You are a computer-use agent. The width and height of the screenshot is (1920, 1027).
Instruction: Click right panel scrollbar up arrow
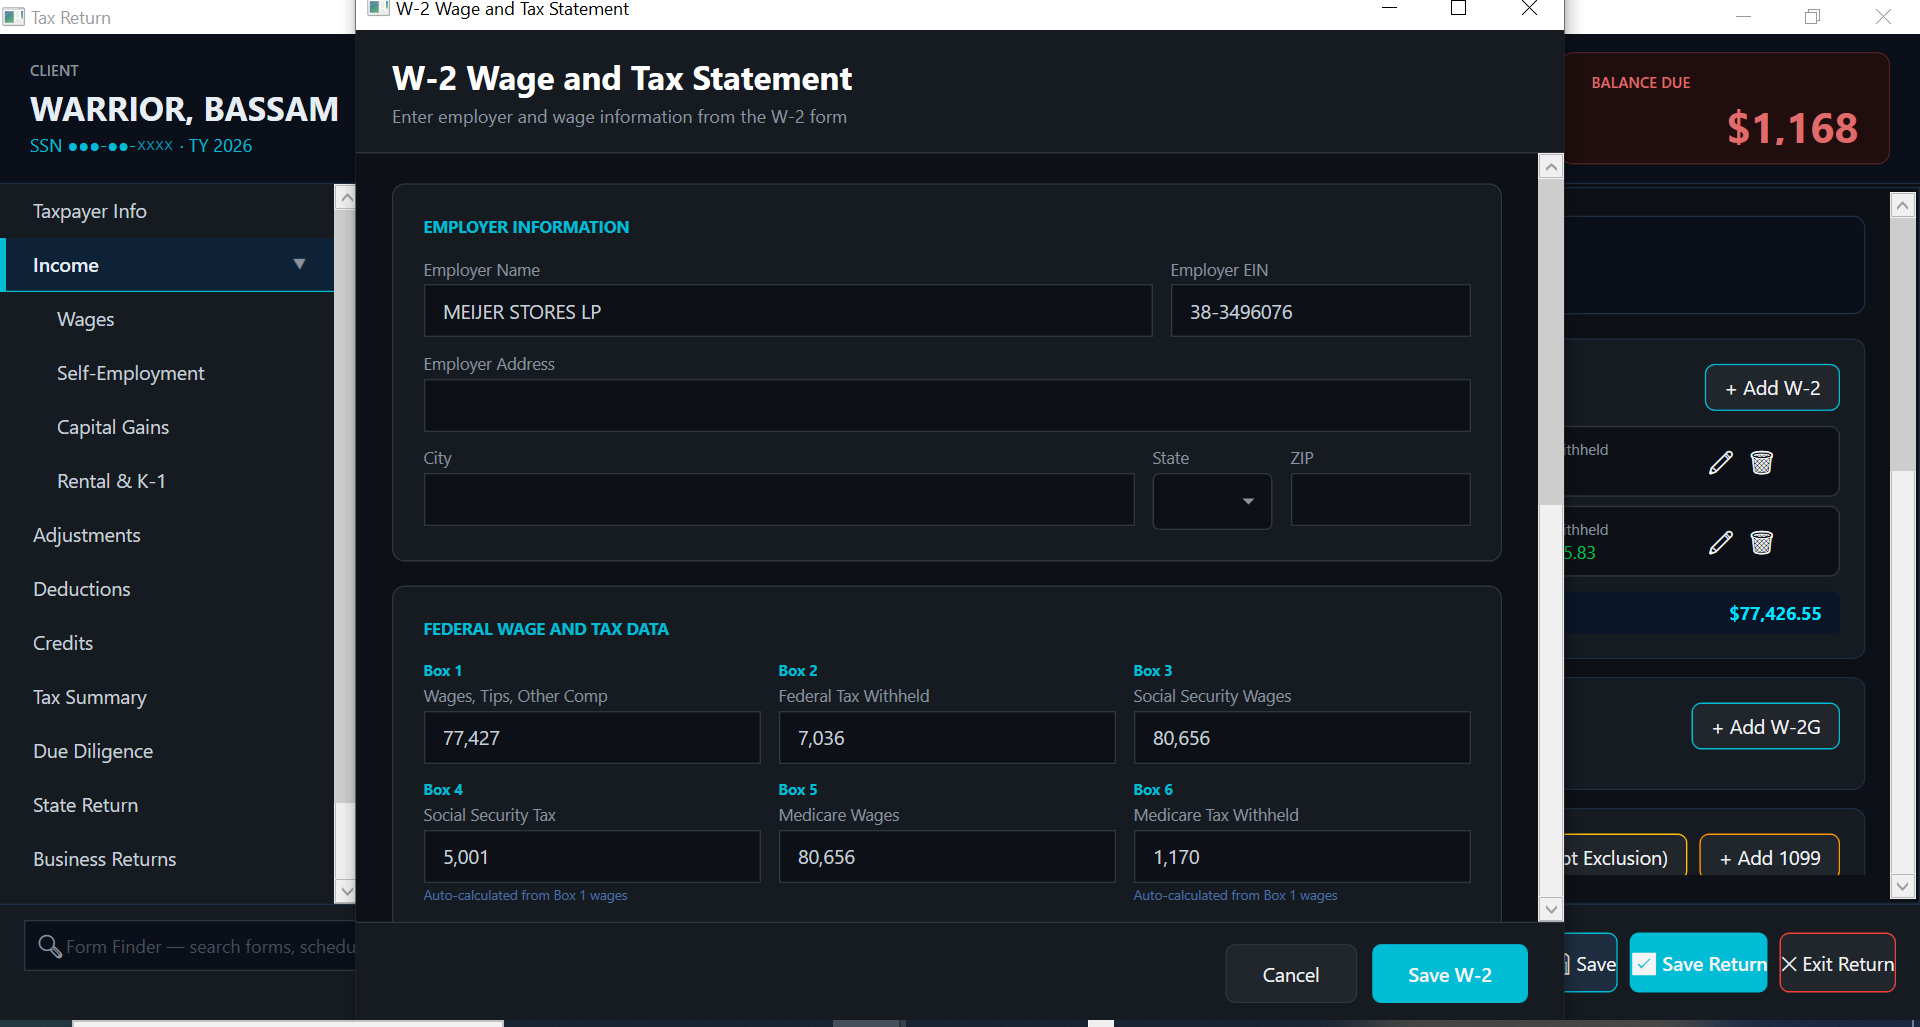[1903, 205]
